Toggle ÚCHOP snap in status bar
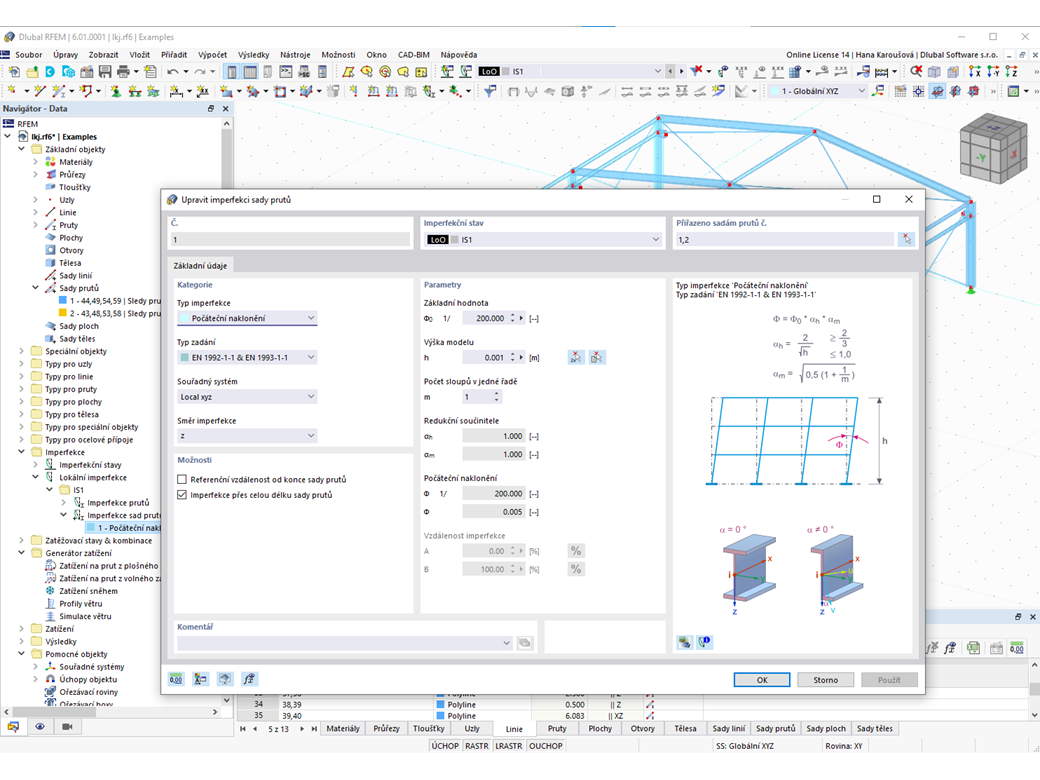This screenshot has width=1040, height=780. tap(445, 746)
